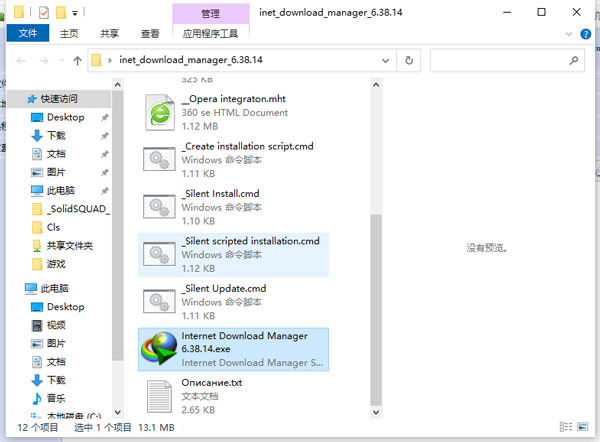Select the 应用程序工具 tab
This screenshot has height=442, width=600.
tap(210, 34)
